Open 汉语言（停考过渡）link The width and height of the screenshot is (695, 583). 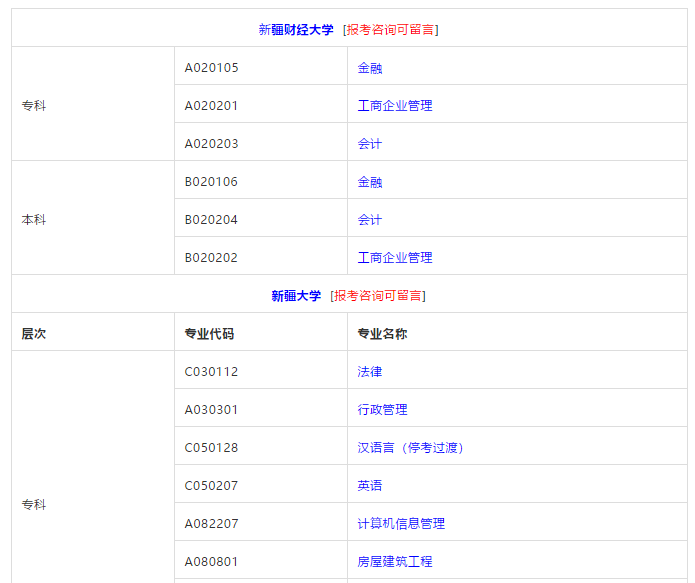(x=410, y=448)
